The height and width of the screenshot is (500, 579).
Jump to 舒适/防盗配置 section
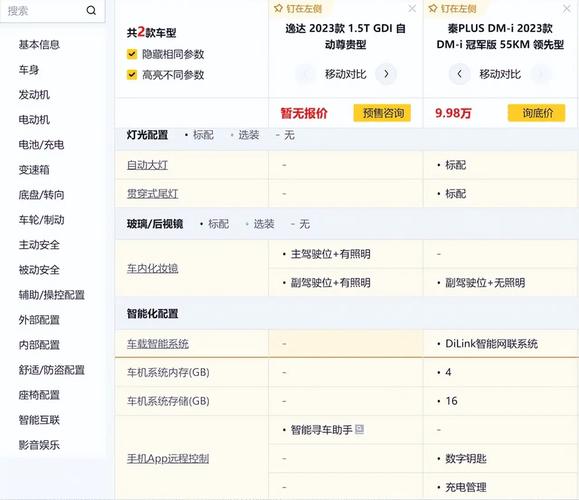[52, 370]
